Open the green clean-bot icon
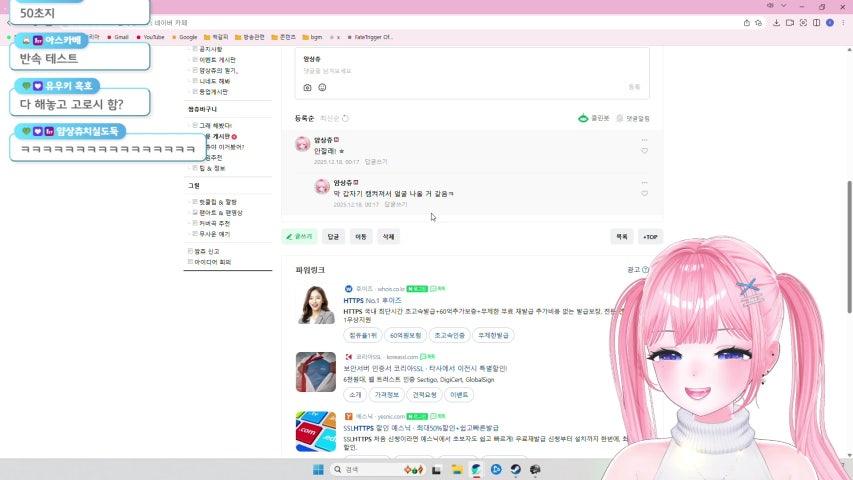 tap(583, 118)
